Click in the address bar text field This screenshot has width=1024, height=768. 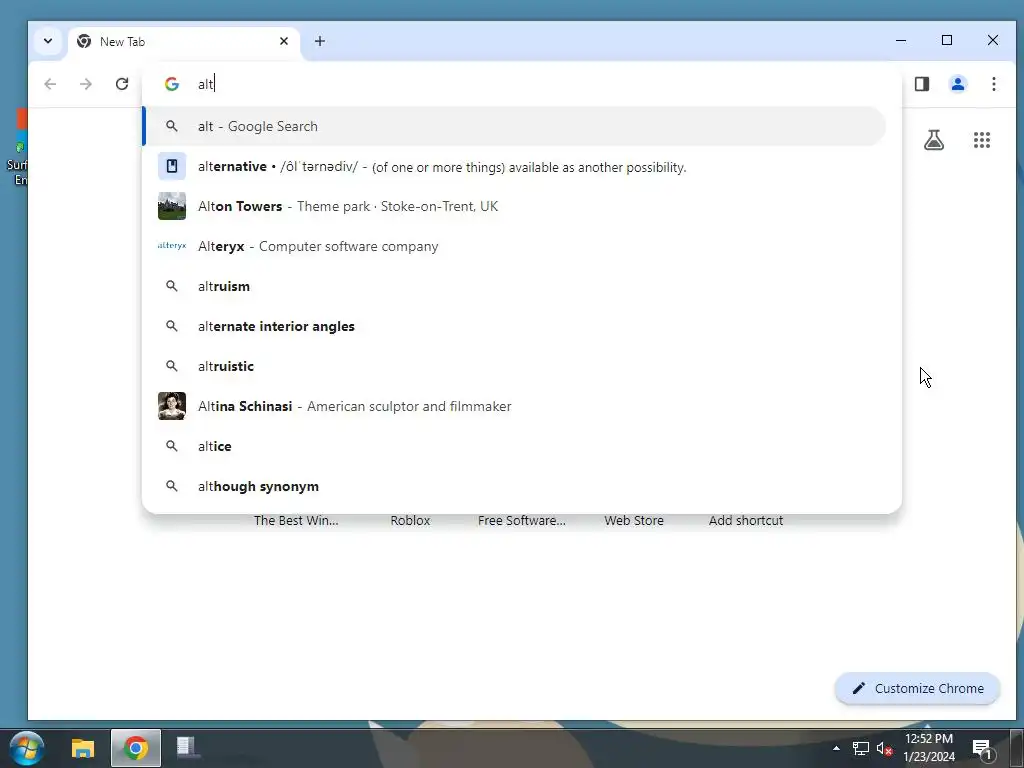coord(522,84)
